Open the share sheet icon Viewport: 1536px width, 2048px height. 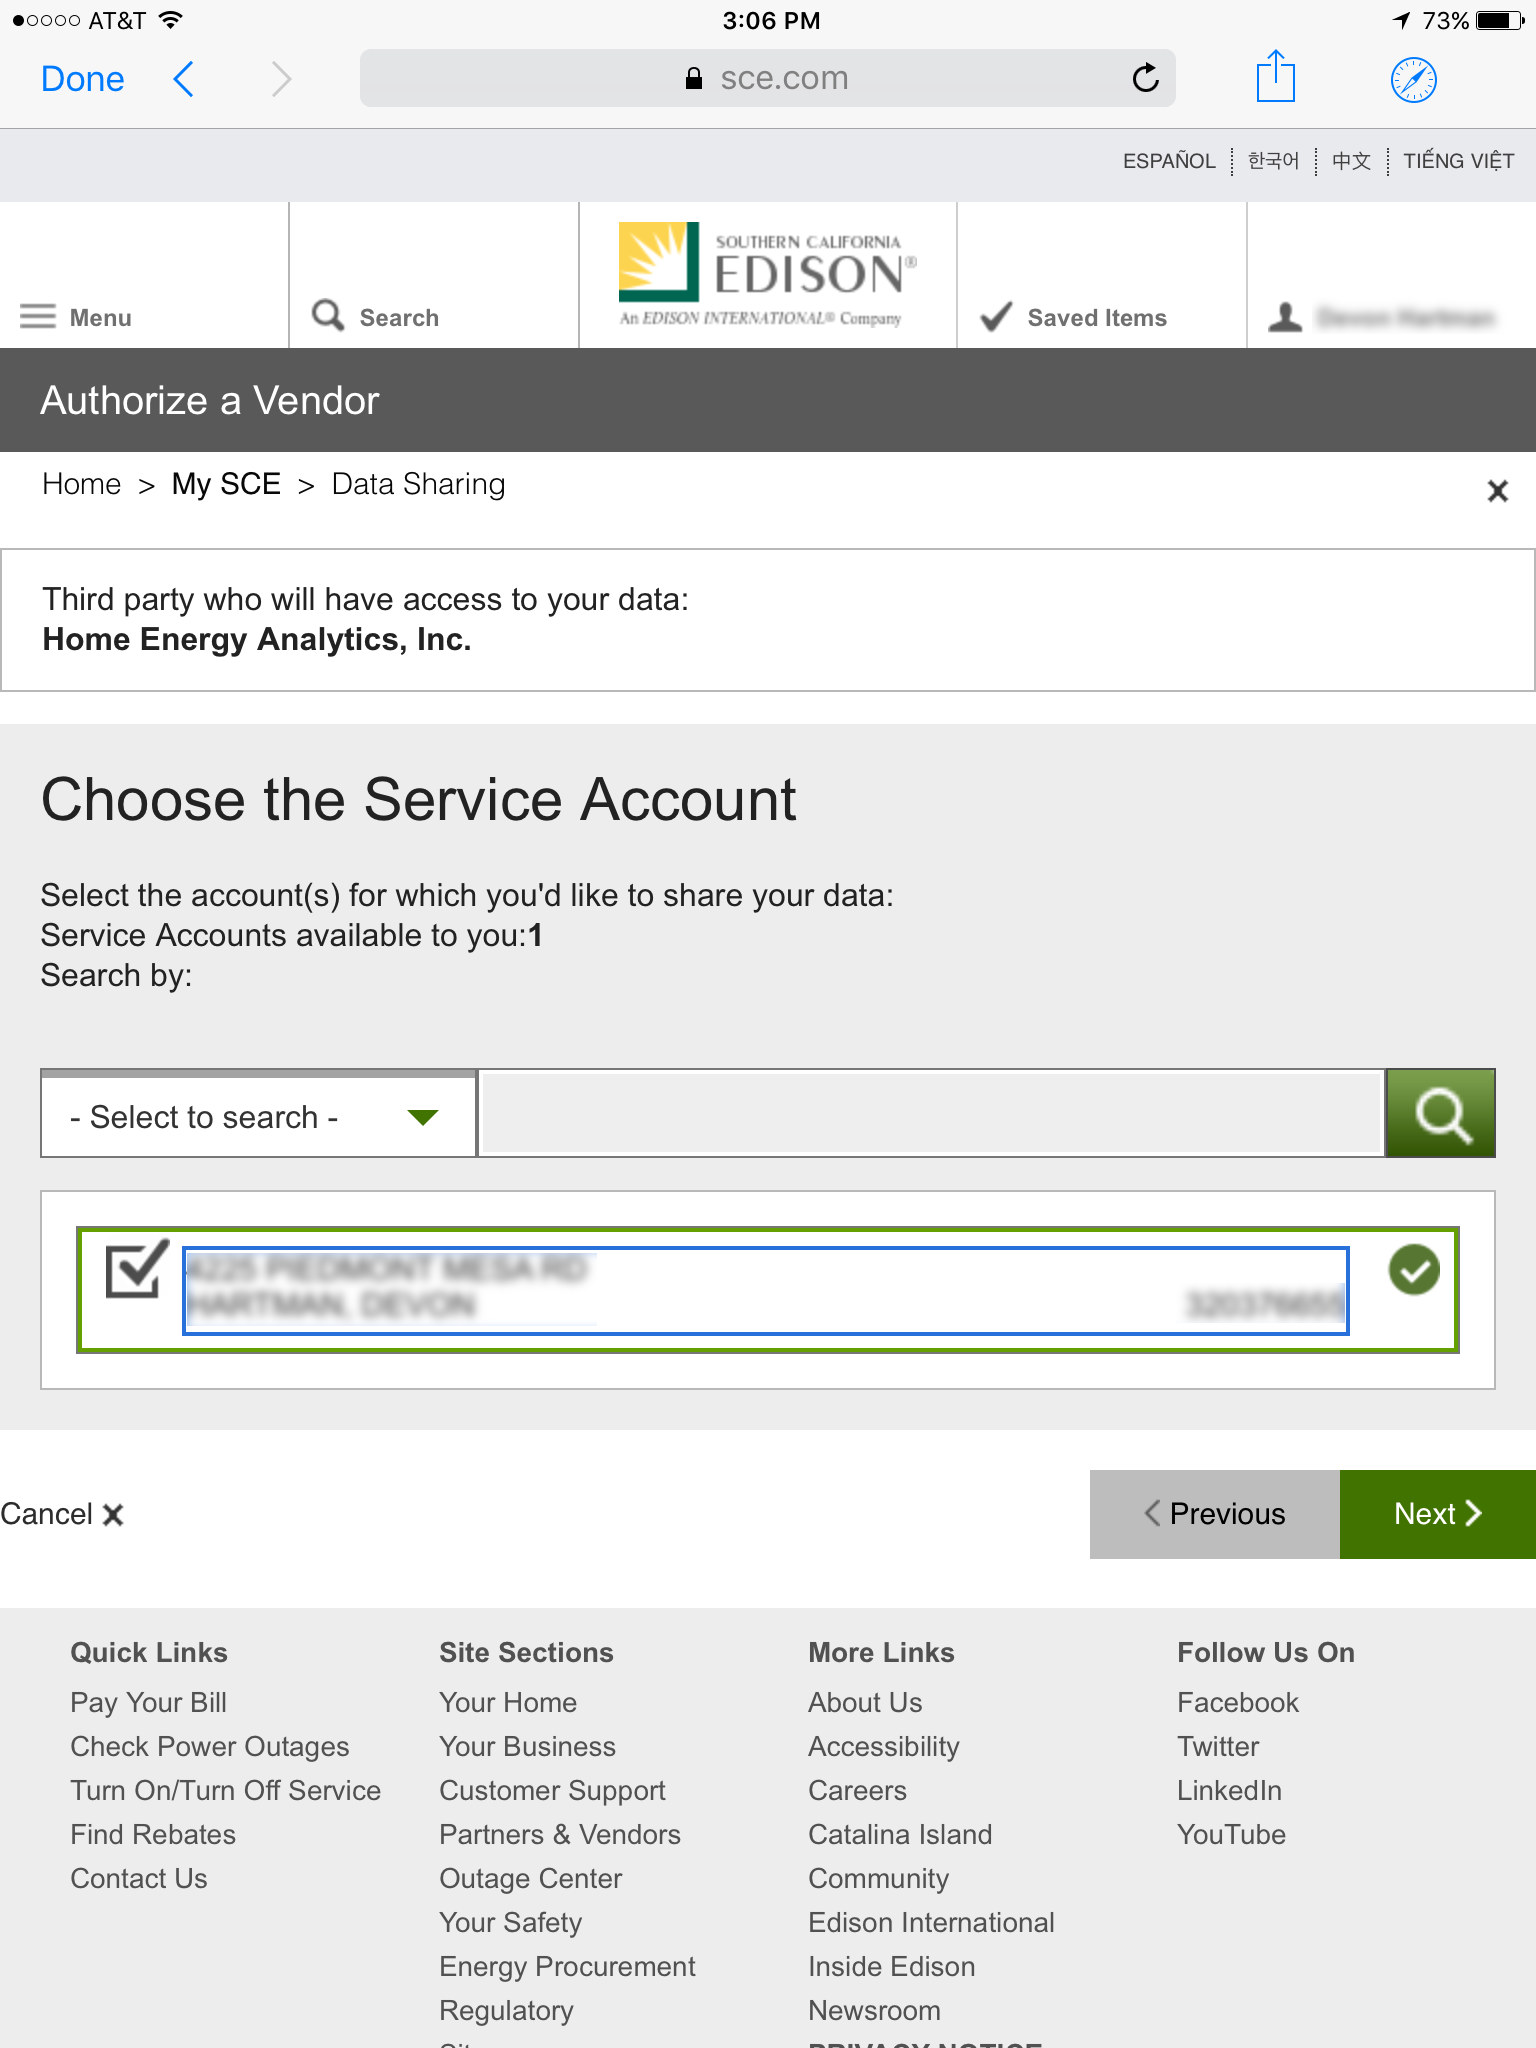(1275, 76)
